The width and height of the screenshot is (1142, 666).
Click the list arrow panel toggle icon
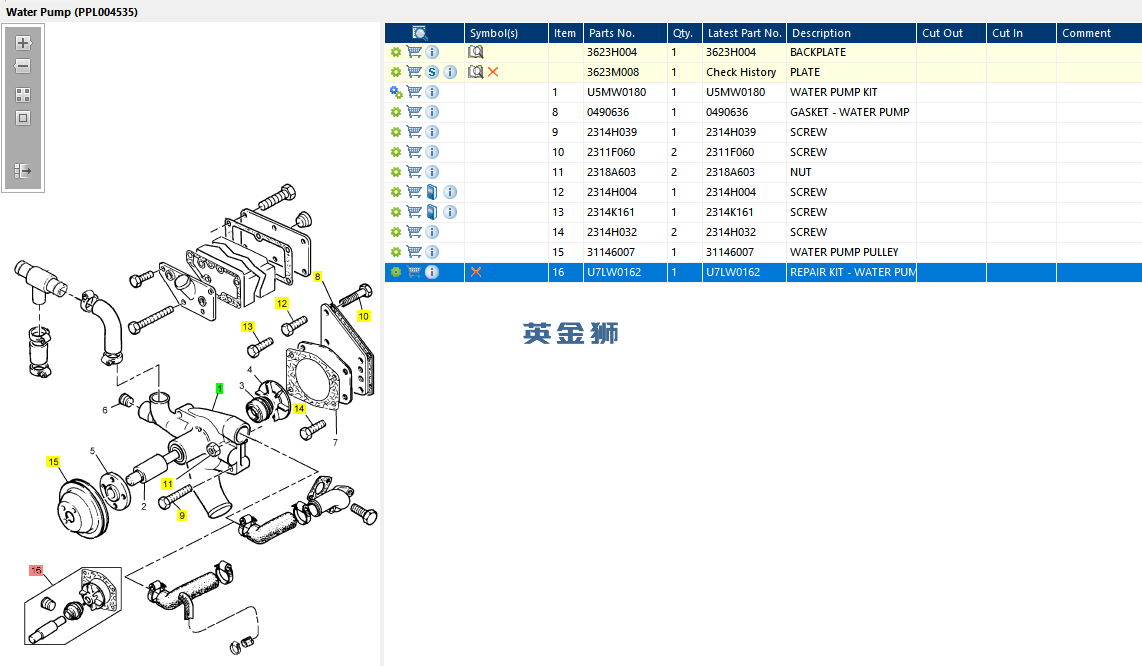click(23, 171)
